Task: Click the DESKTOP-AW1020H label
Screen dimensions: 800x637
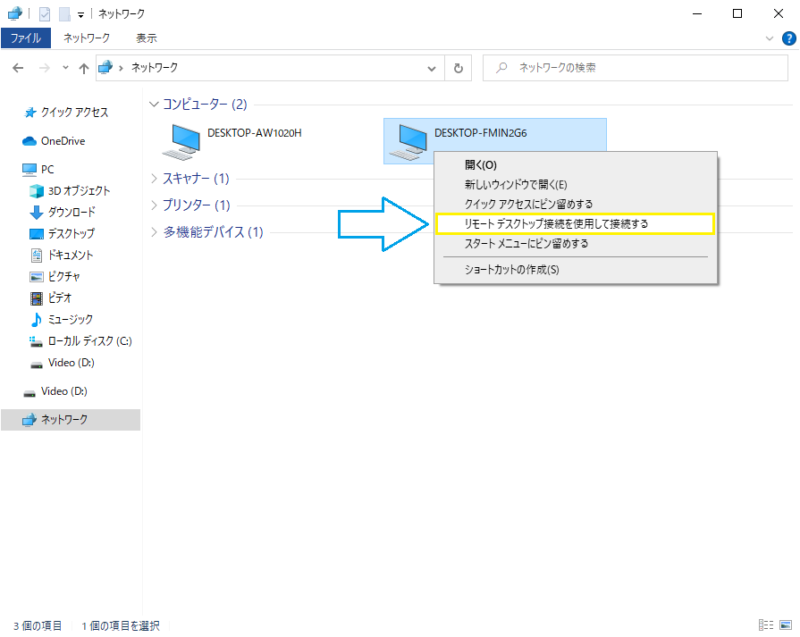Action: coord(255,133)
